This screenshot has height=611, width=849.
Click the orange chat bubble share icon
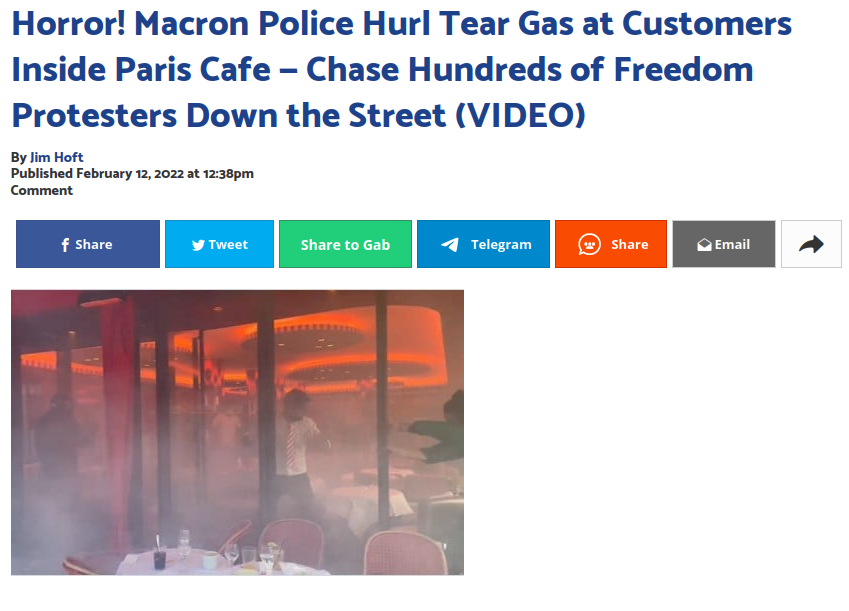[589, 245]
